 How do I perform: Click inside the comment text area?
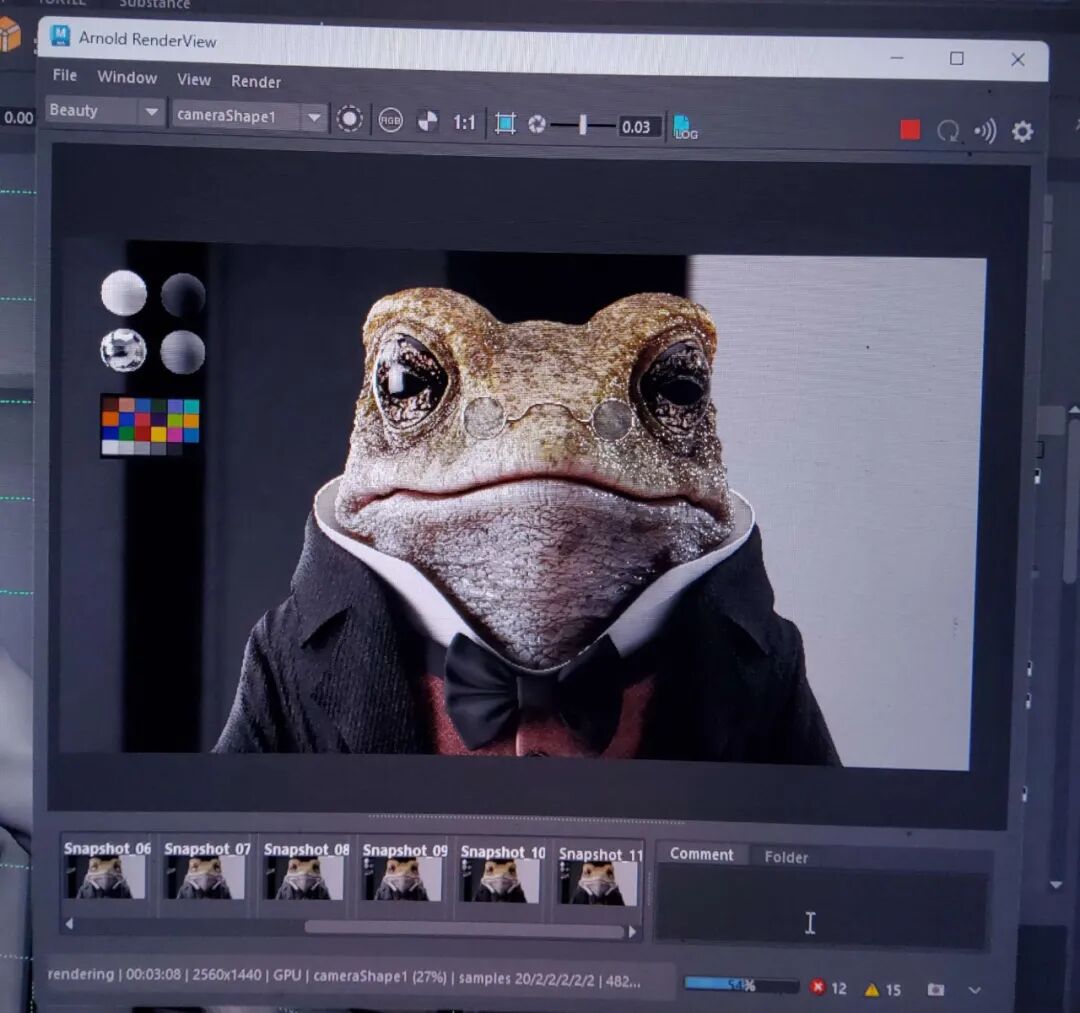pos(822,908)
